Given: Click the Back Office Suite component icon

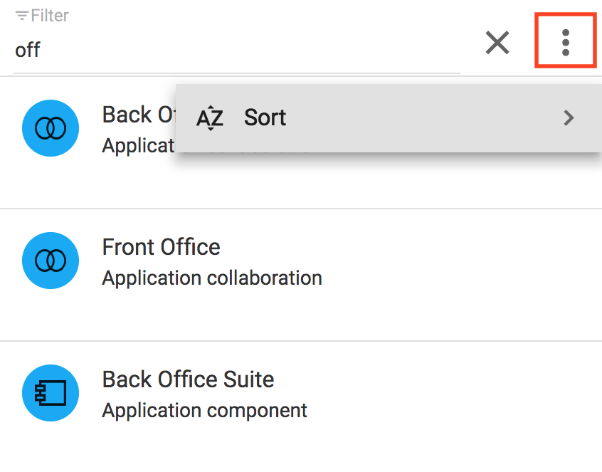Looking at the screenshot, I should click(50, 393).
